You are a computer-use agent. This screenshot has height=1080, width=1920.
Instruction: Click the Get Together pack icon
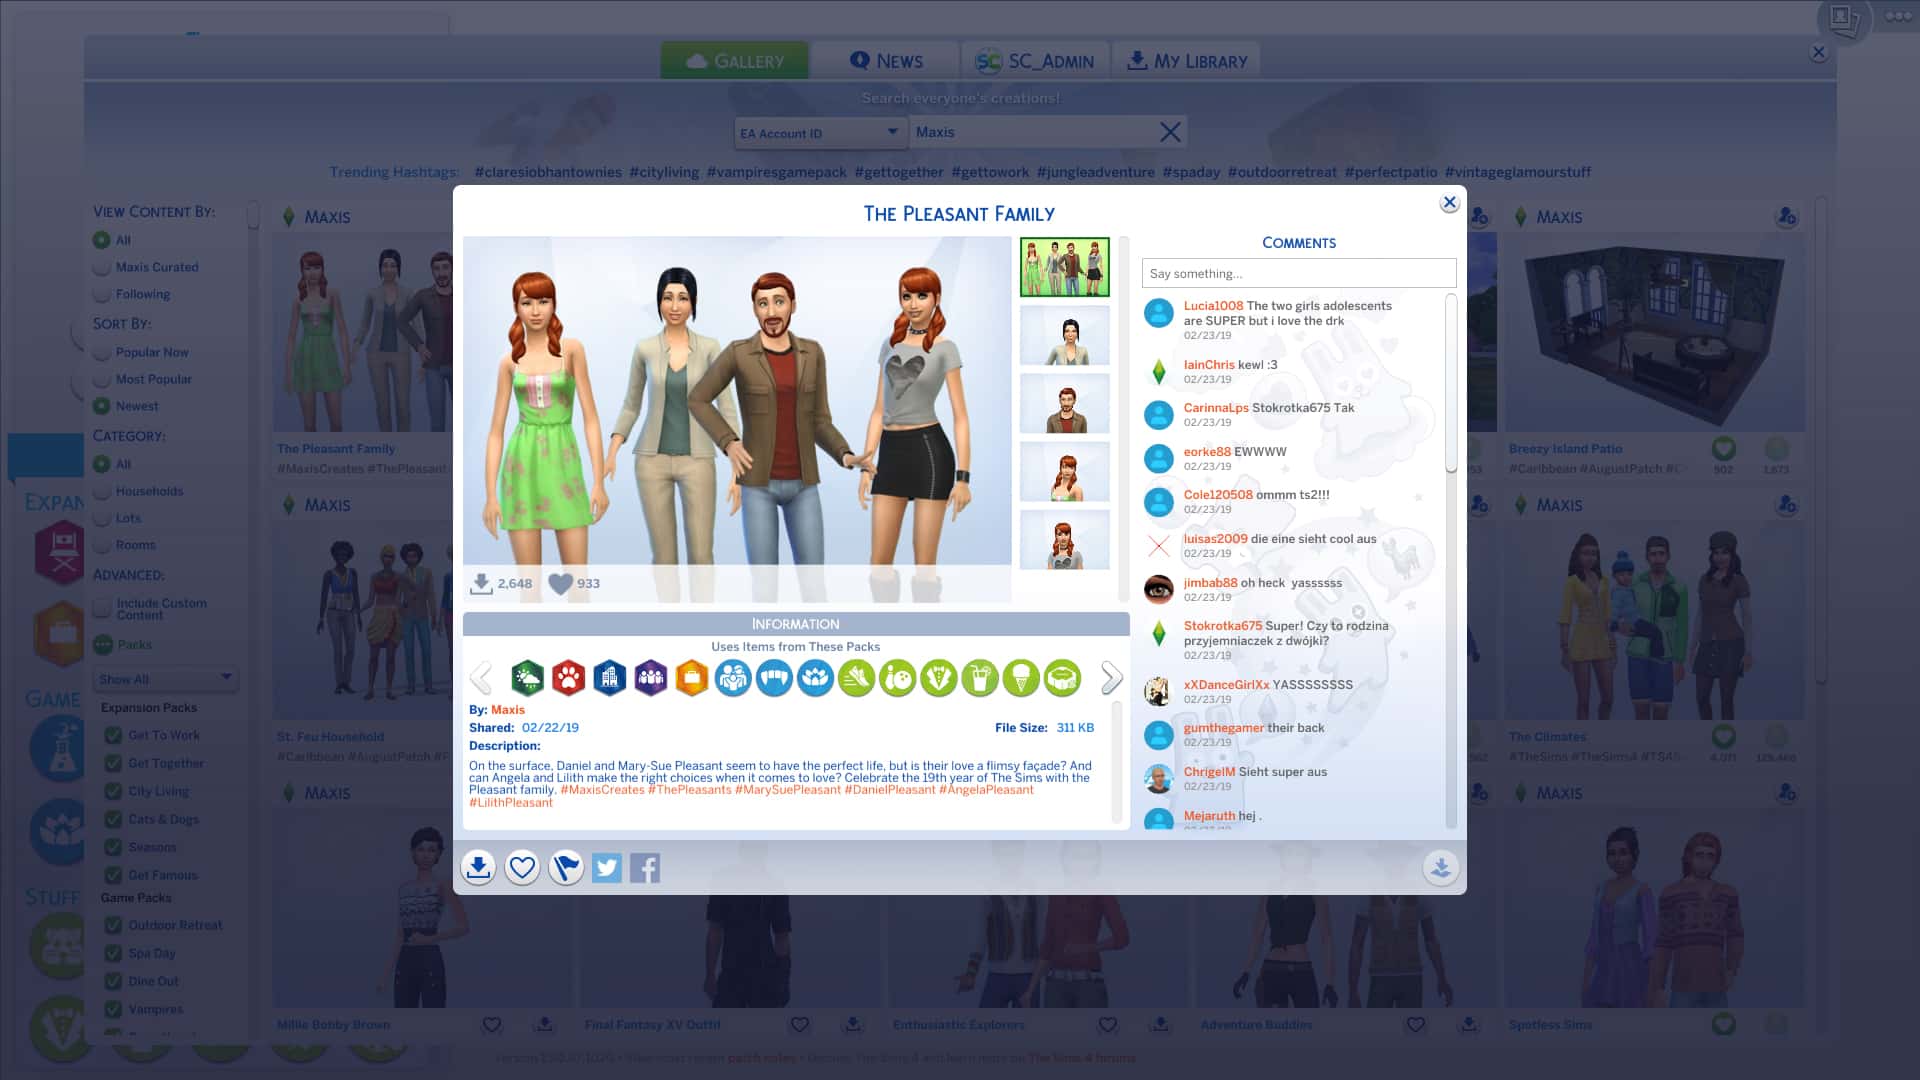650,678
